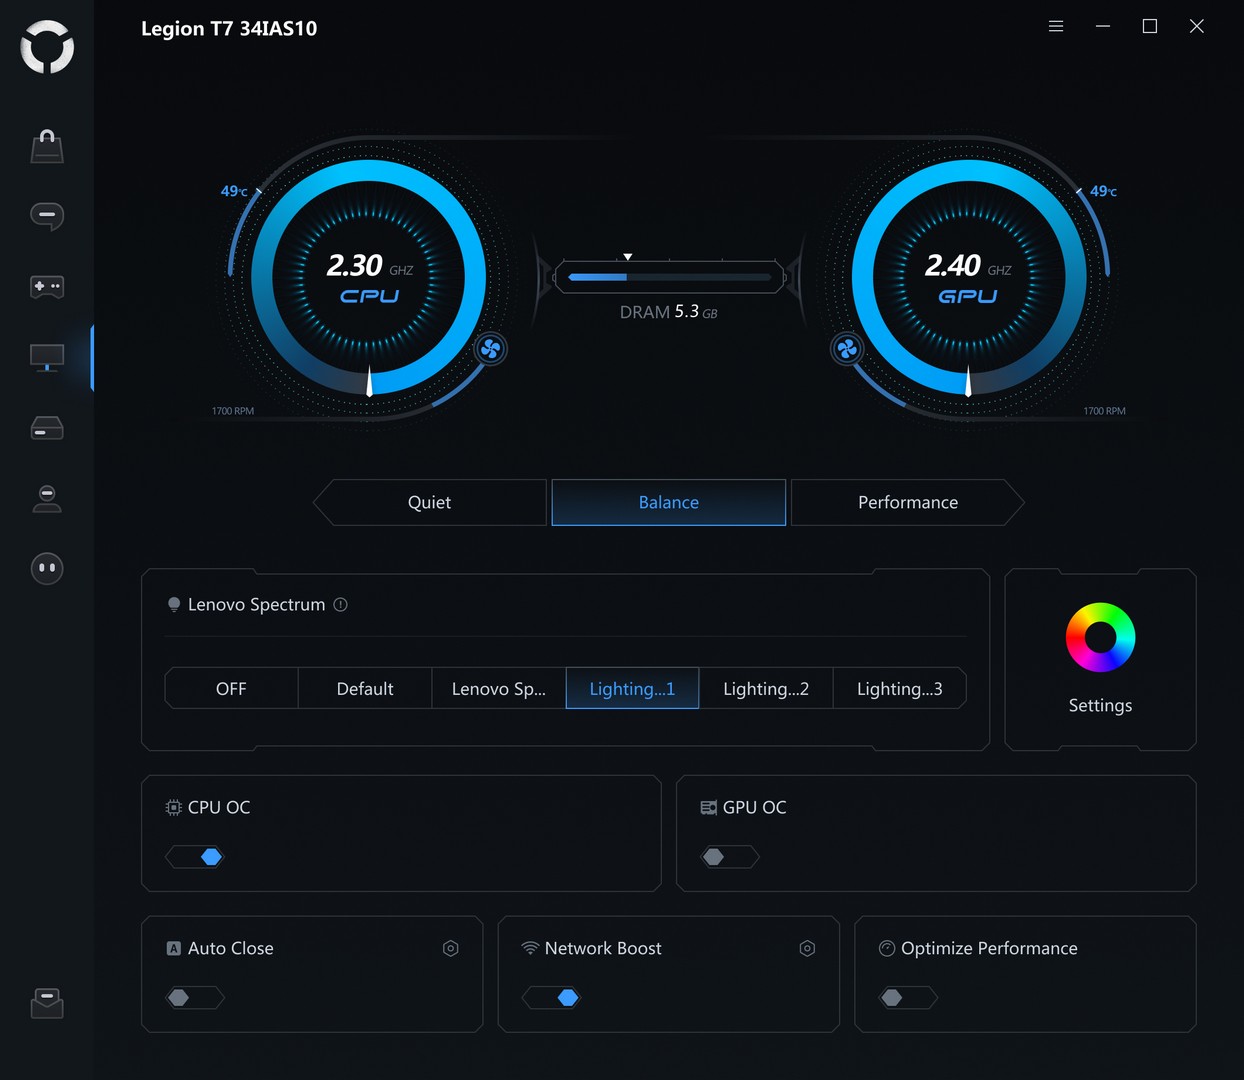Click the Lenovo Spectrum bulb icon
Viewport: 1244px width, 1080px height.
174,604
